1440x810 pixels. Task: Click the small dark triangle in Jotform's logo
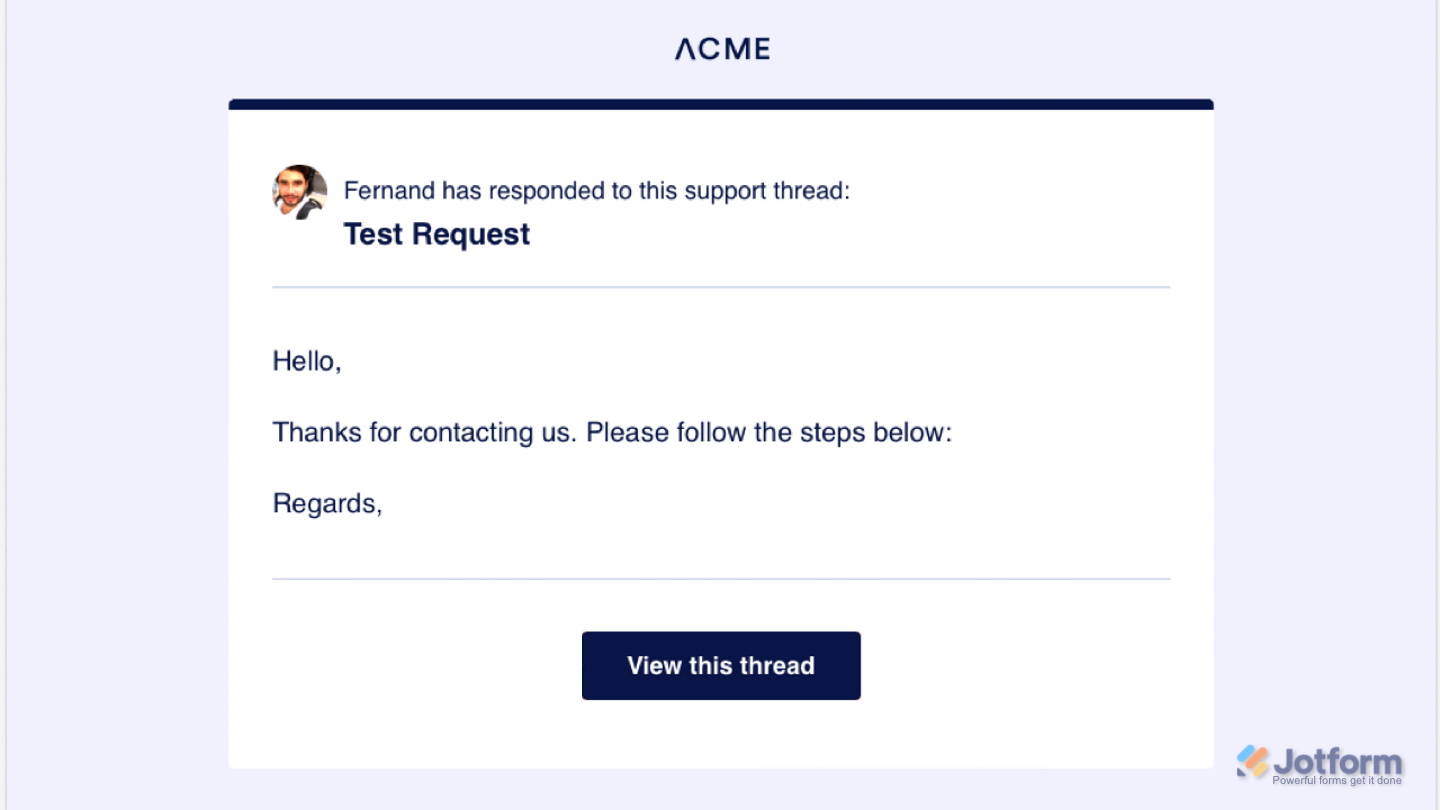coord(1242,774)
